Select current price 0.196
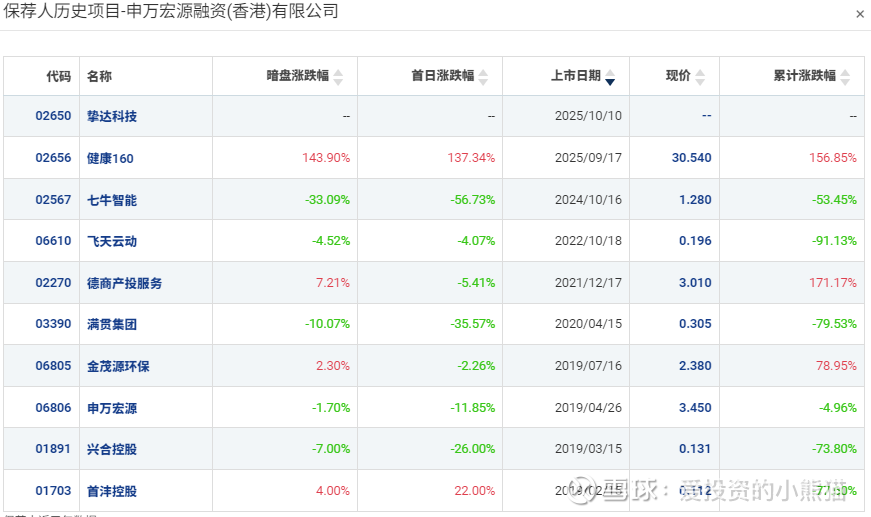The image size is (871, 517). tap(695, 240)
